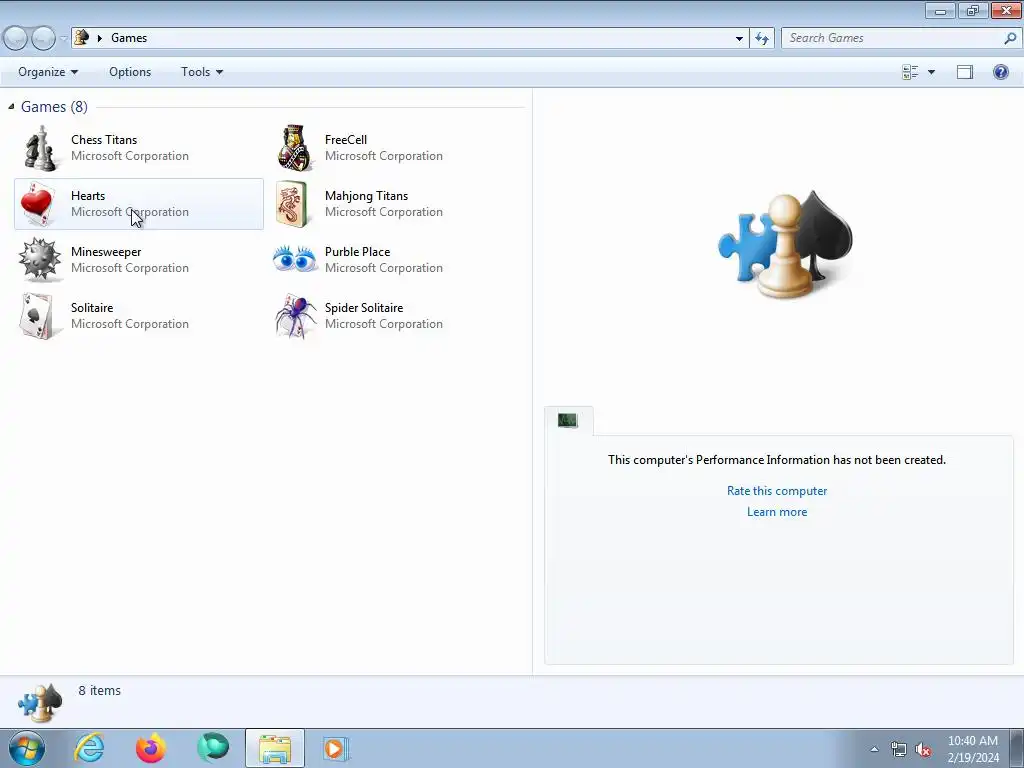The width and height of the screenshot is (1024, 768).
Task: Launch Internet Explorer from taskbar
Action: pos(89,748)
